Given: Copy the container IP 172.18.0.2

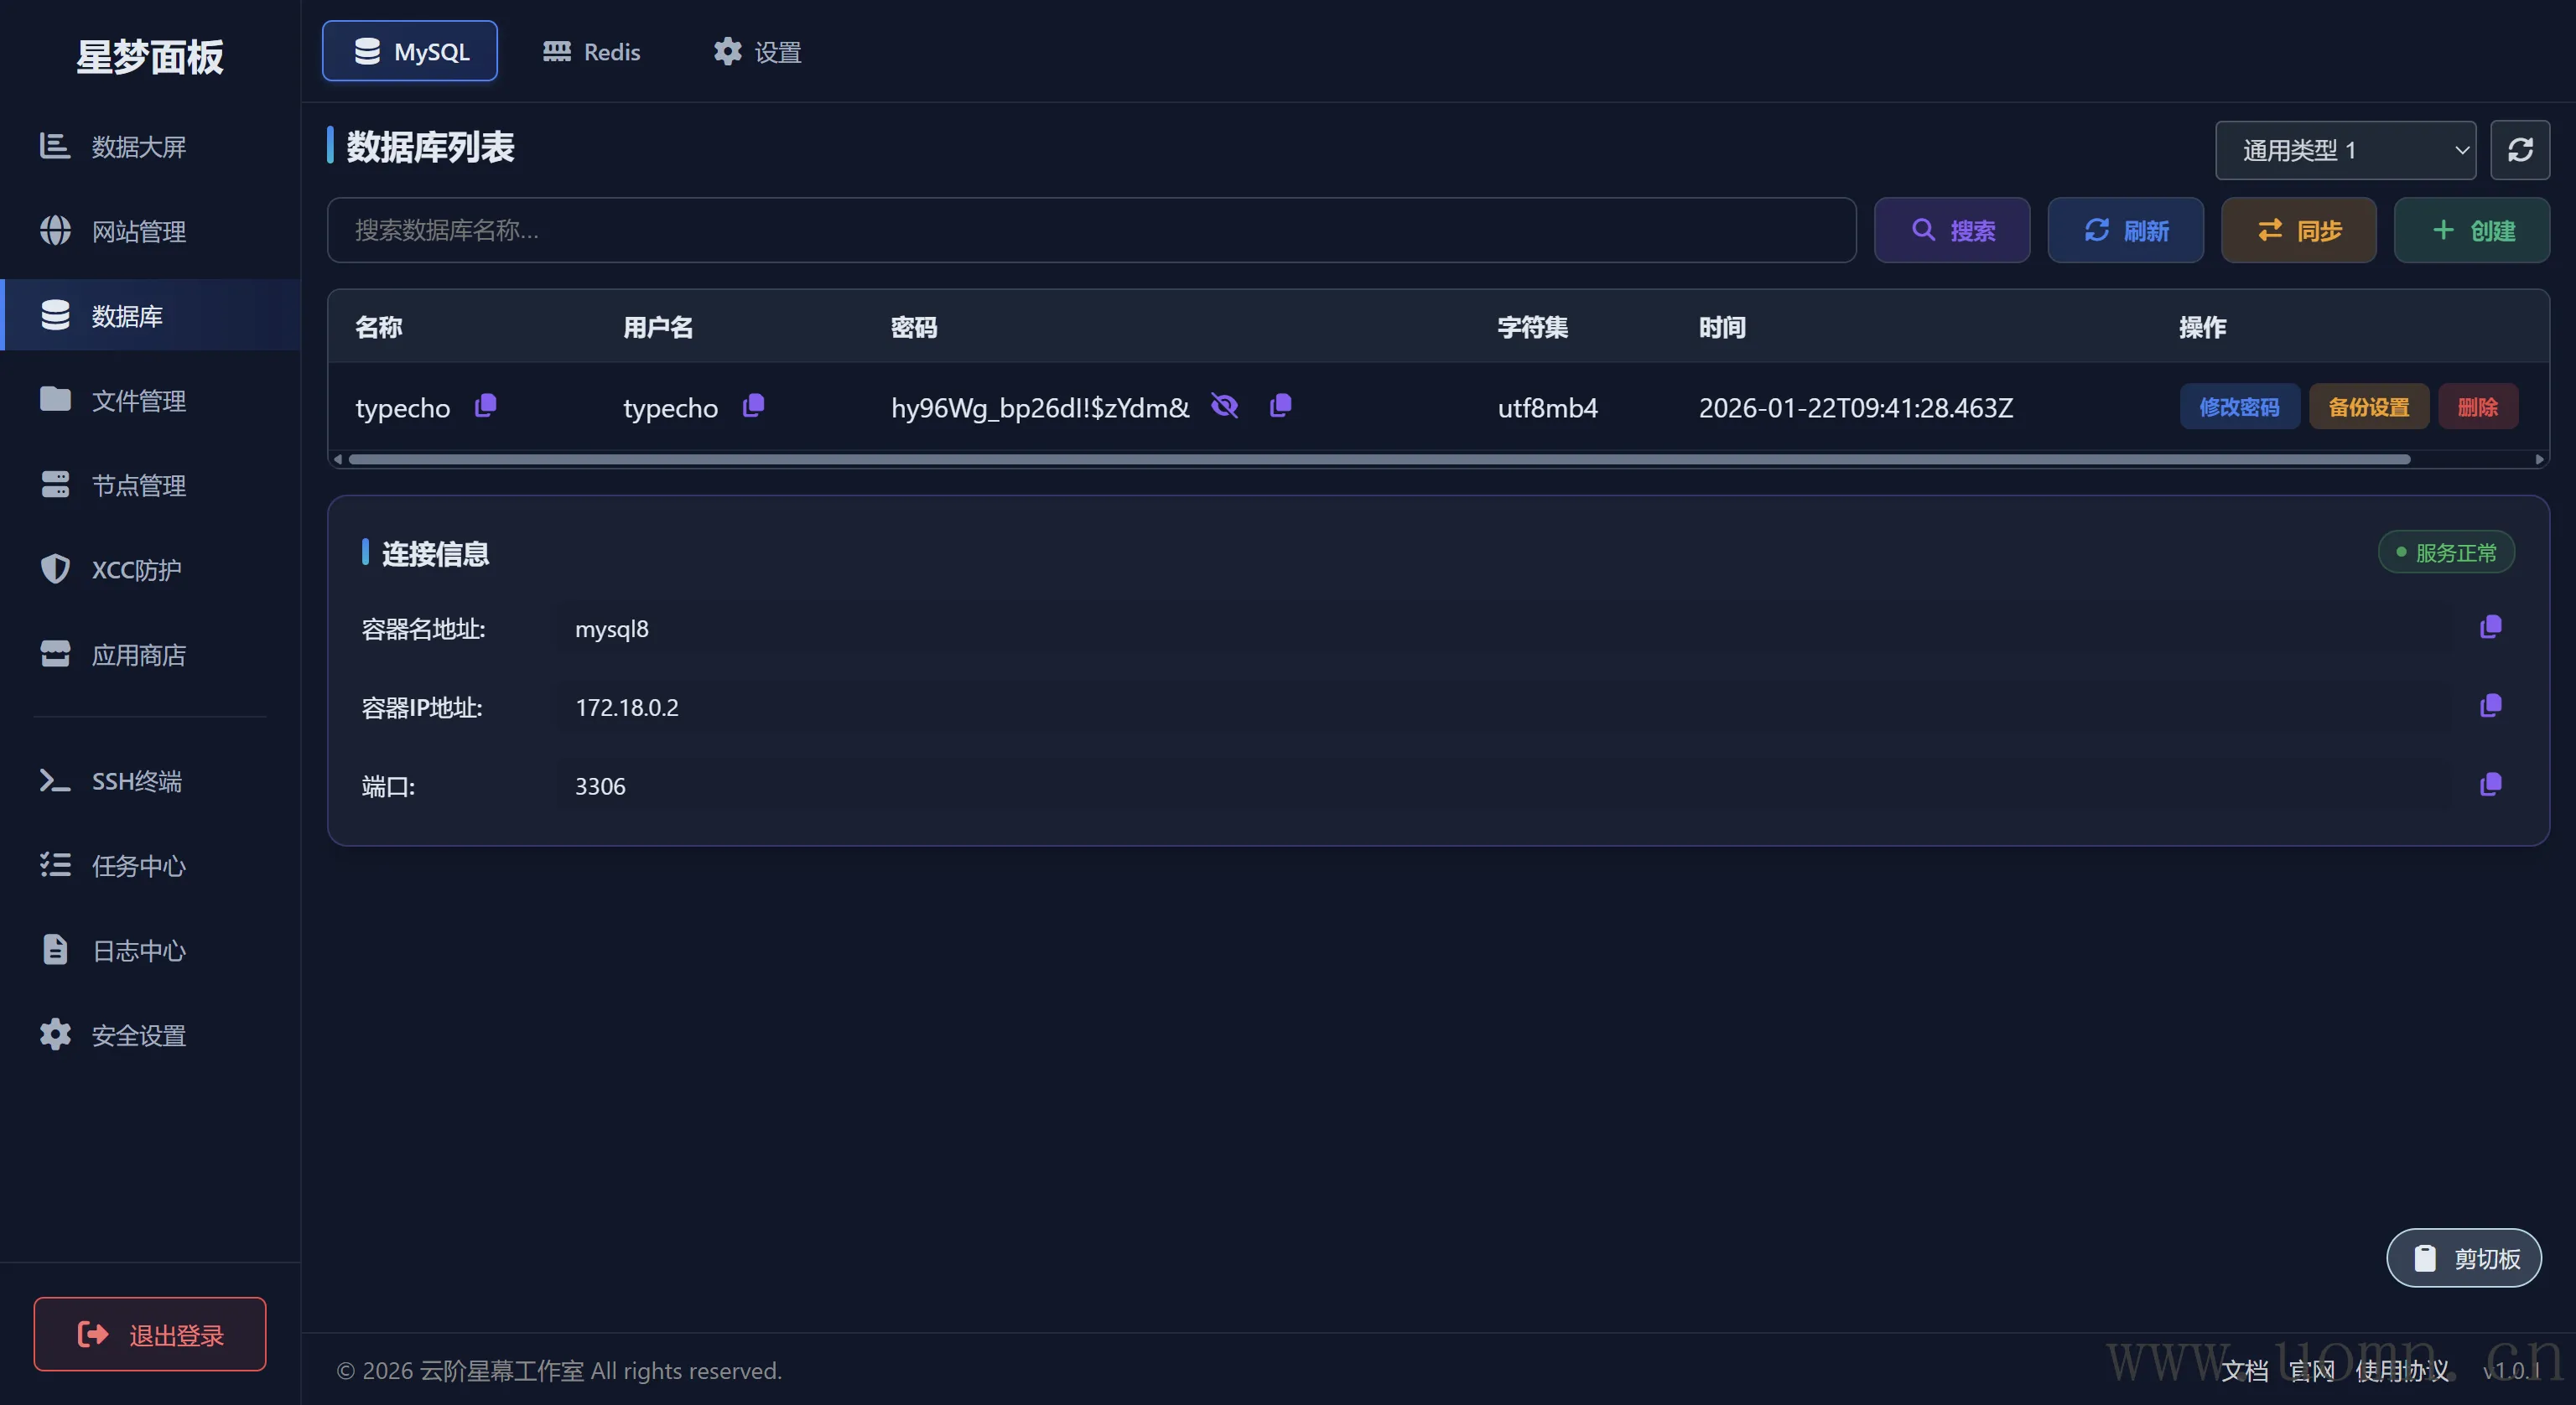Looking at the screenshot, I should click(2490, 706).
